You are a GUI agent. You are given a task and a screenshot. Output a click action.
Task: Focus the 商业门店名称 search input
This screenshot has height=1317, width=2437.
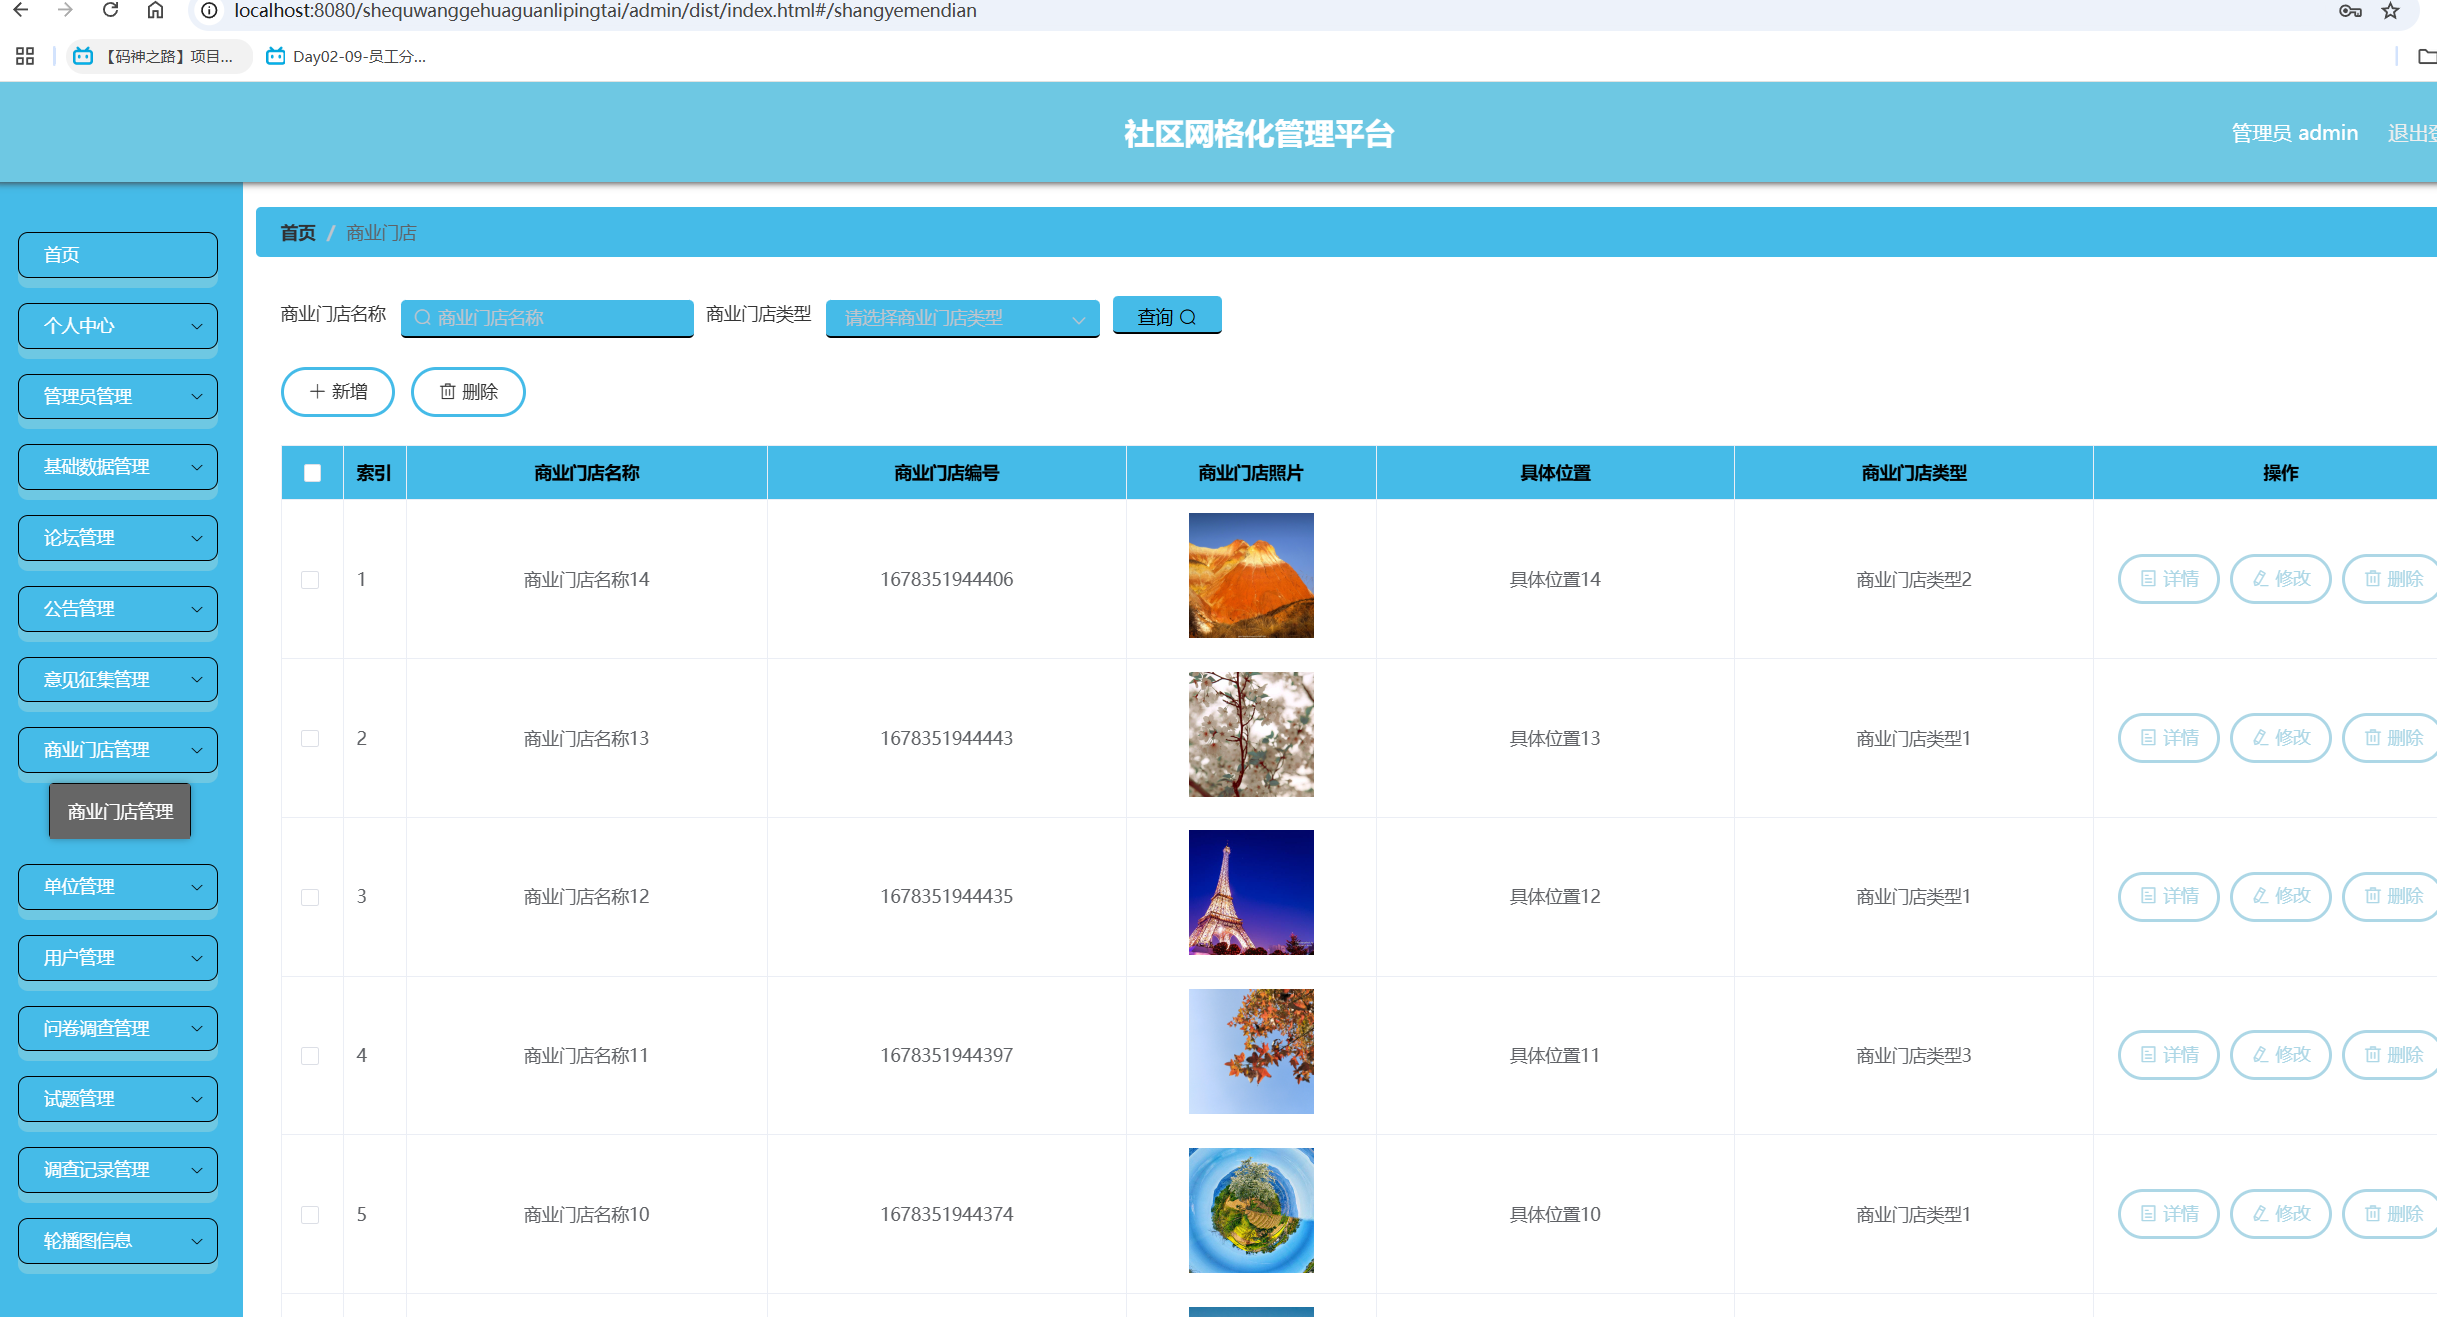click(x=547, y=318)
